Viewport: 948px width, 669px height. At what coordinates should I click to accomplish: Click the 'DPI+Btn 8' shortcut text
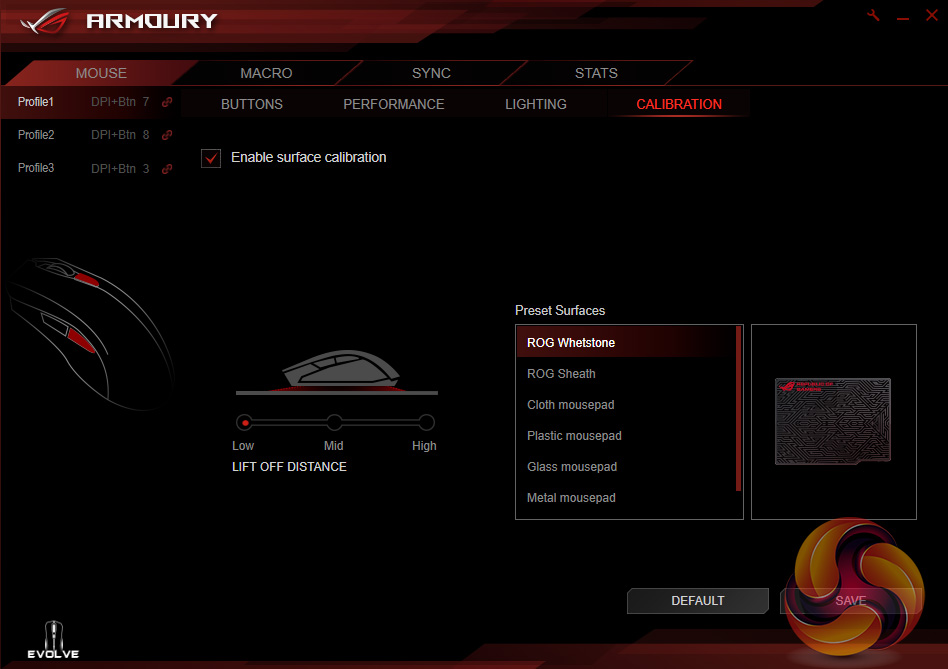click(120, 135)
